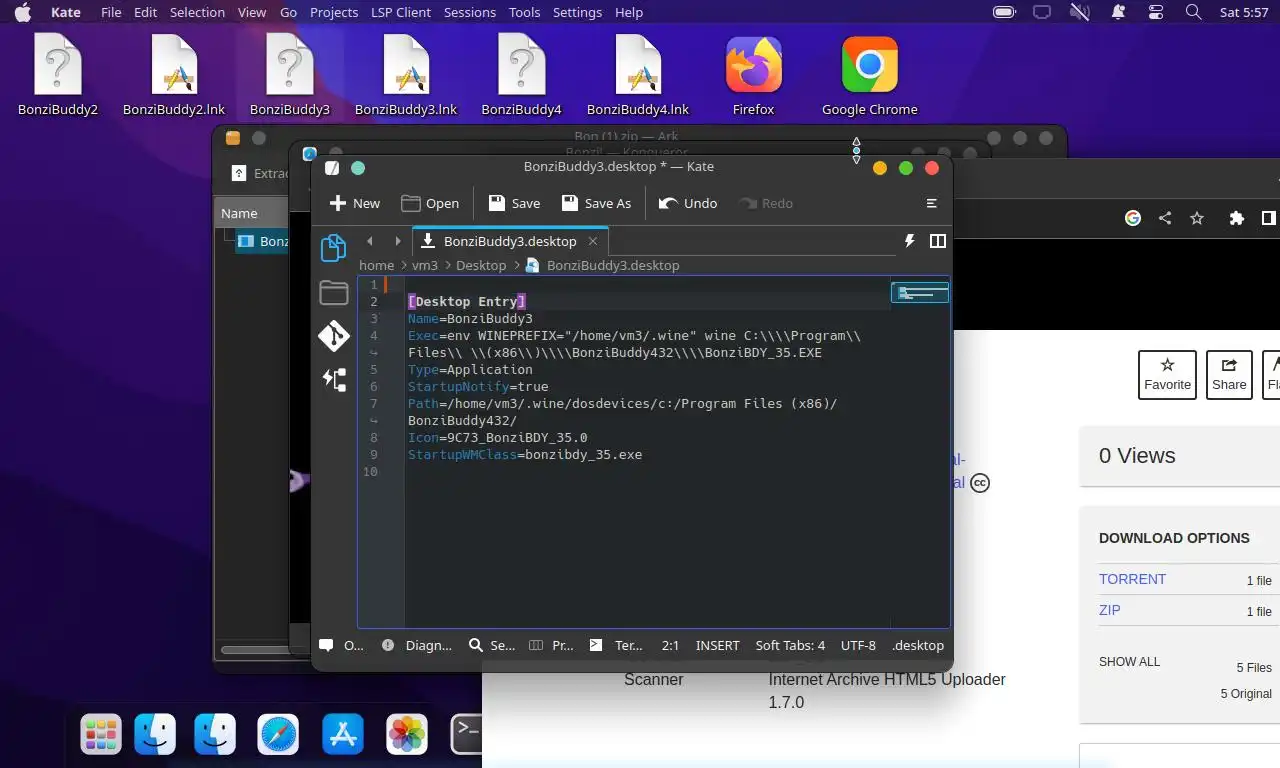1280x768 pixels.
Task: Click the ZIP download link
Action: pyautogui.click(x=1109, y=610)
